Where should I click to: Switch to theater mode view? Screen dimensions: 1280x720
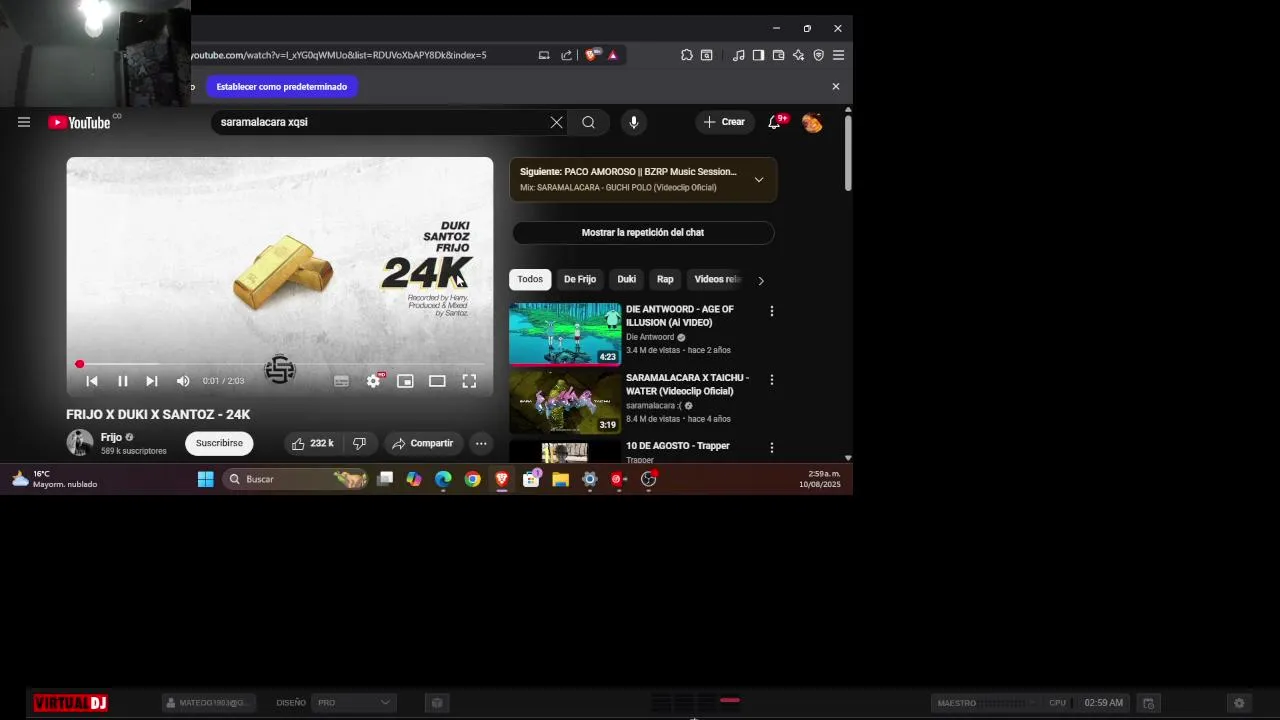pos(437,381)
